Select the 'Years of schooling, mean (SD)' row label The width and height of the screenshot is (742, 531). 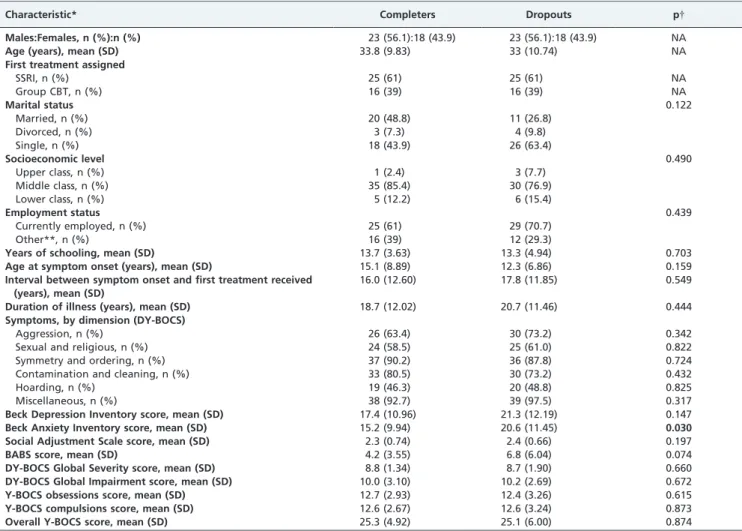click(80, 253)
